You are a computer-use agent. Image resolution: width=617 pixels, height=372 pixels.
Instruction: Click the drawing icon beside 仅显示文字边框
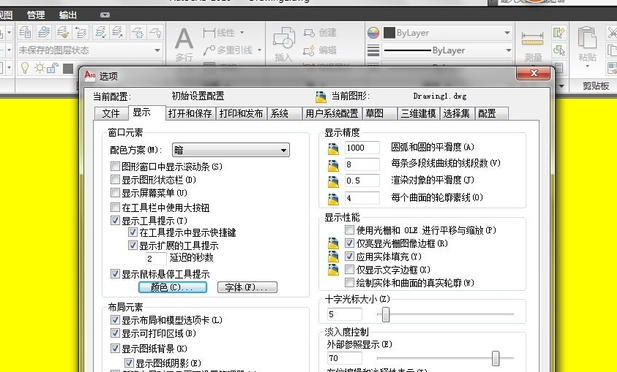[333, 270]
